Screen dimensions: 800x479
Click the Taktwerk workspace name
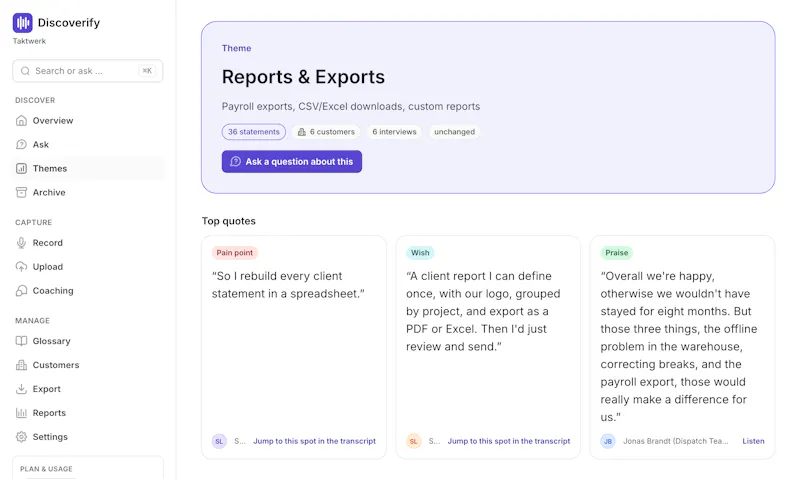click(29, 41)
